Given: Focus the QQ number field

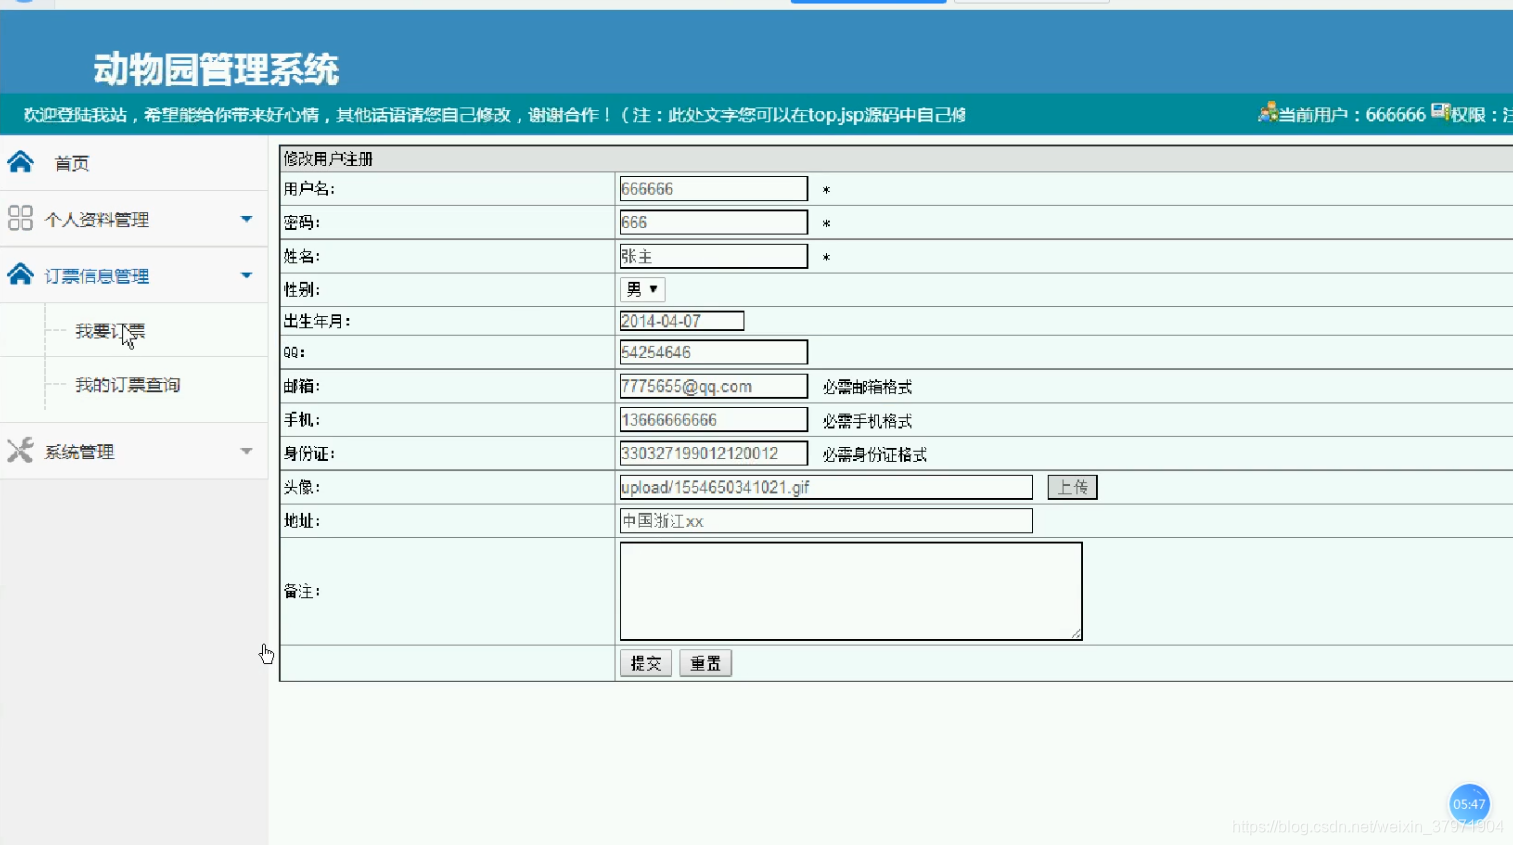Looking at the screenshot, I should coord(713,352).
